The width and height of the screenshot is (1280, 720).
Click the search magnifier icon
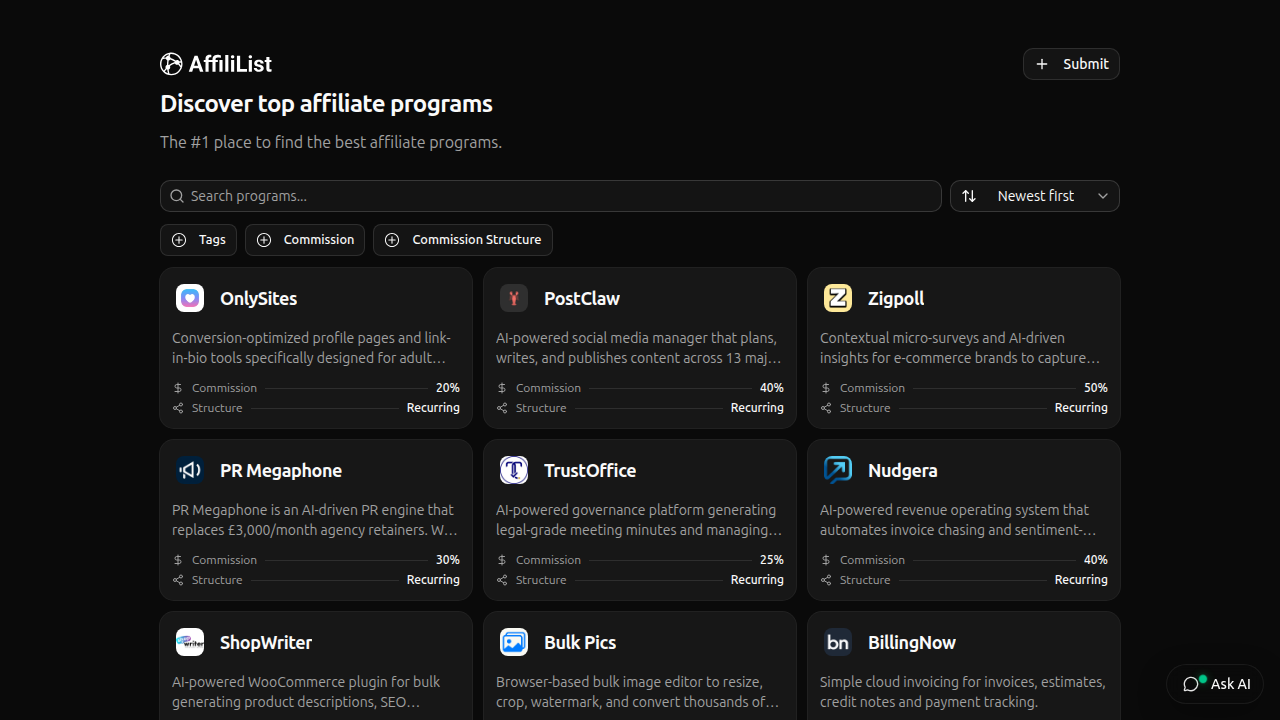pyautogui.click(x=177, y=196)
